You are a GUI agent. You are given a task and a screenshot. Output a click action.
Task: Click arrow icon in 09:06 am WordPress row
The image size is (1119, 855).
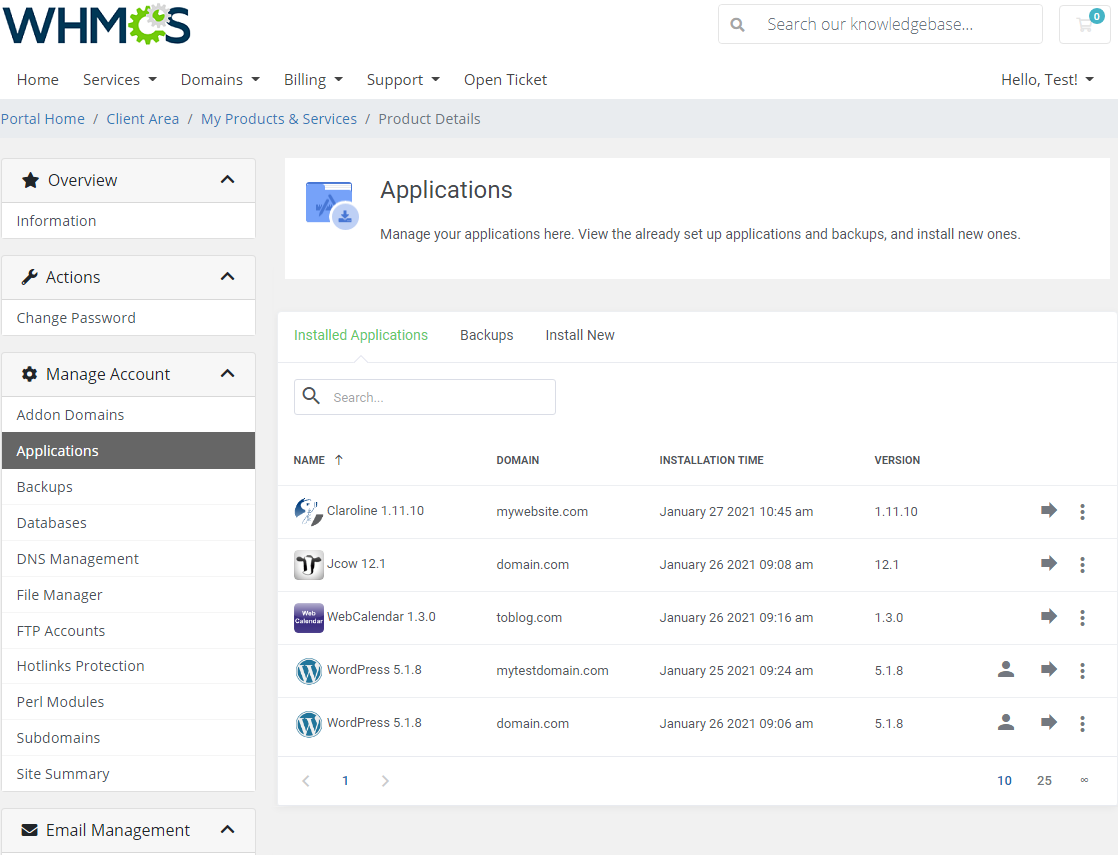click(x=1048, y=722)
